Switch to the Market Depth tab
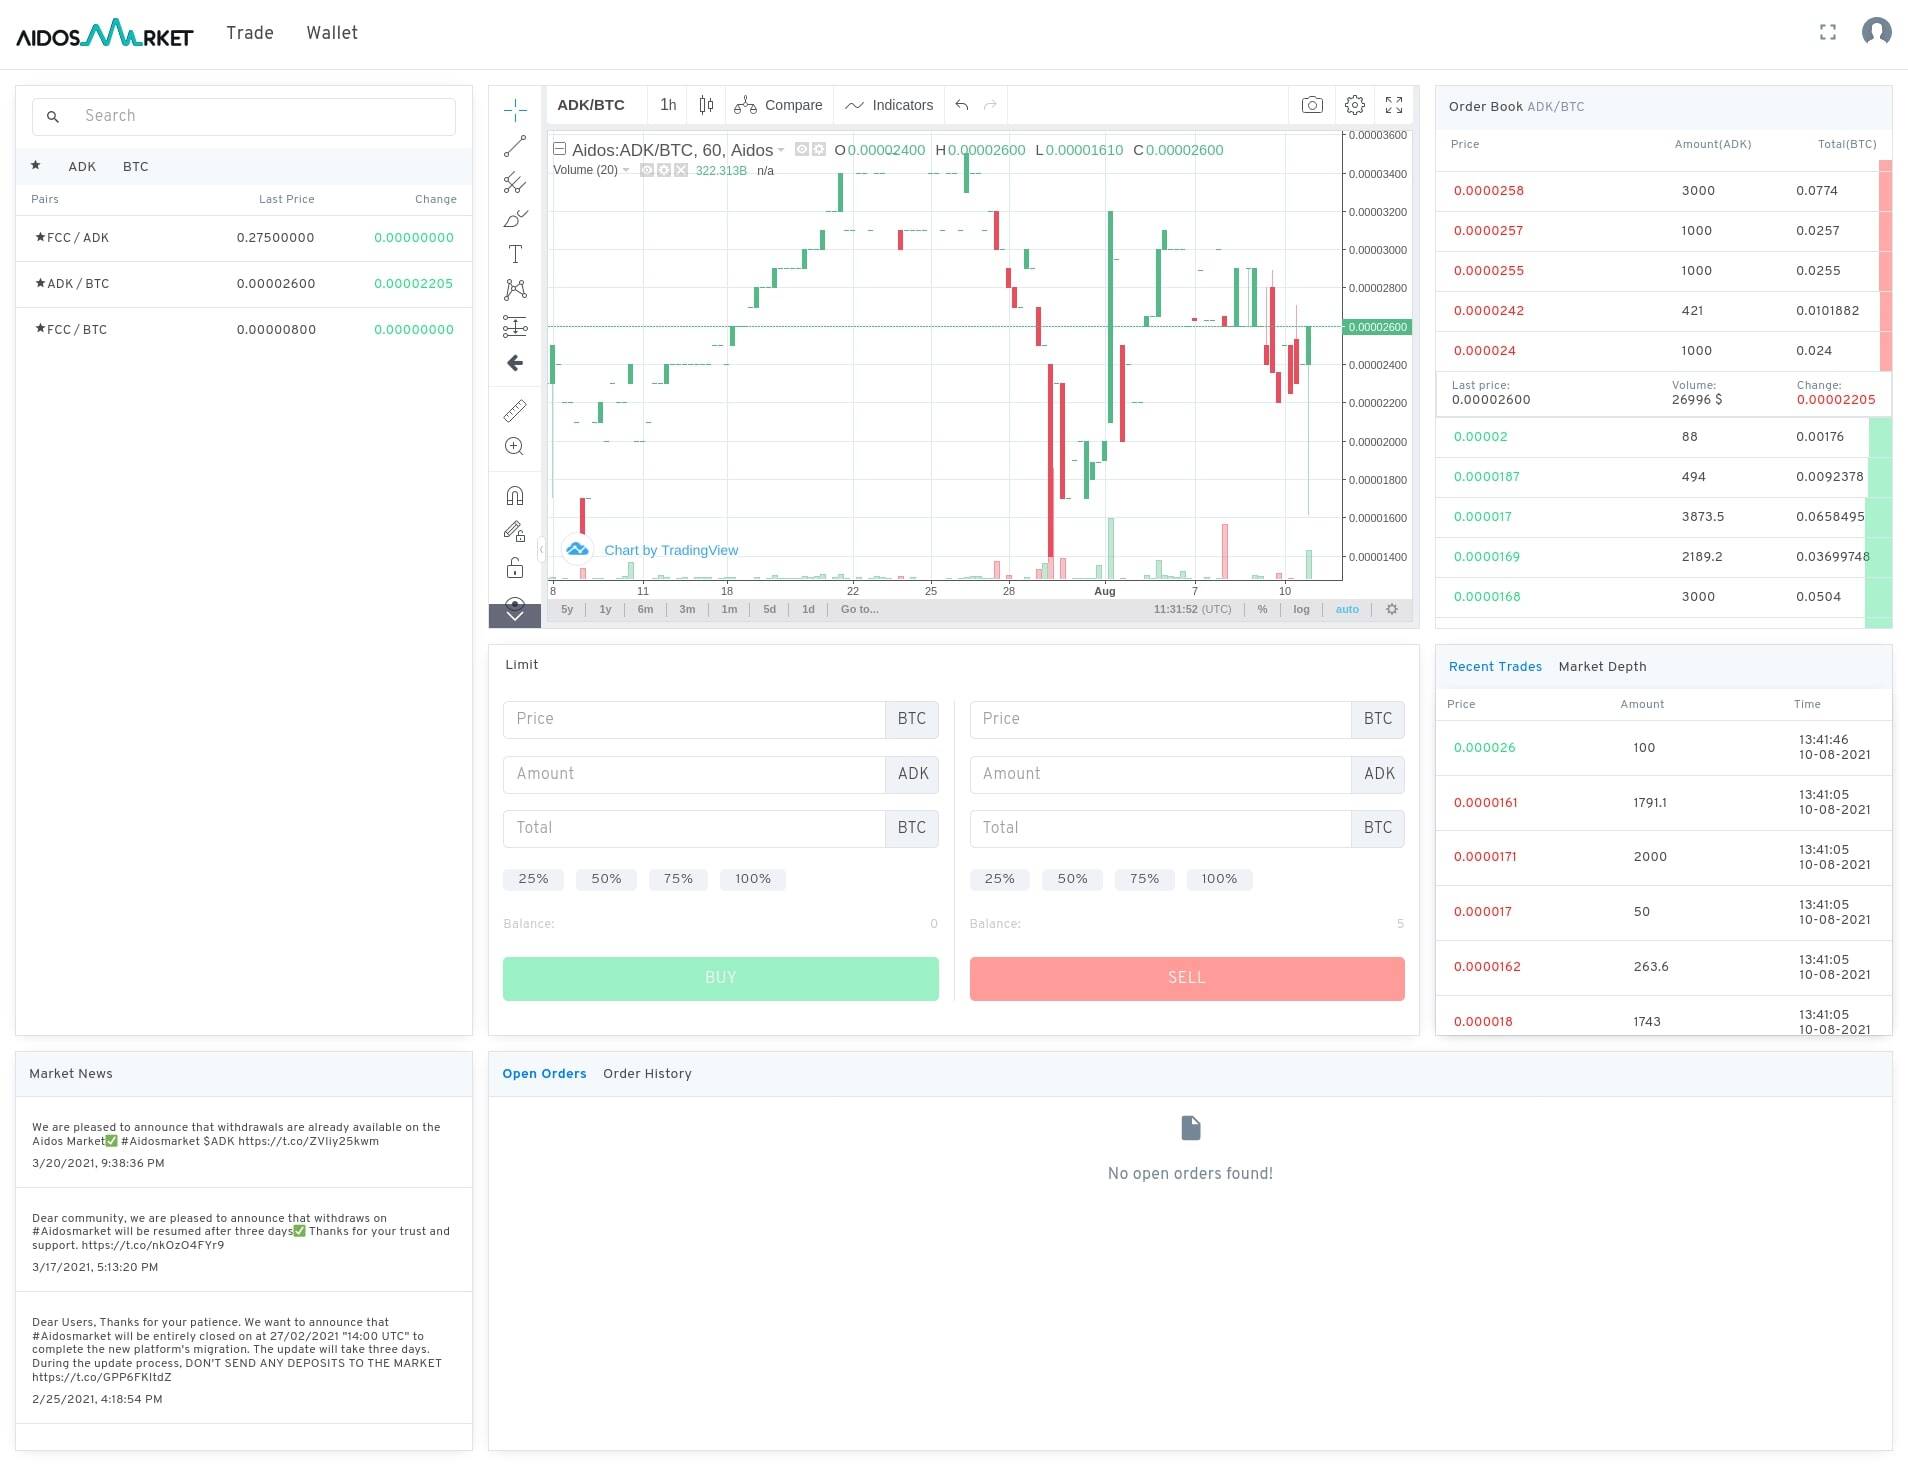The image size is (1908, 1466). tap(1603, 666)
